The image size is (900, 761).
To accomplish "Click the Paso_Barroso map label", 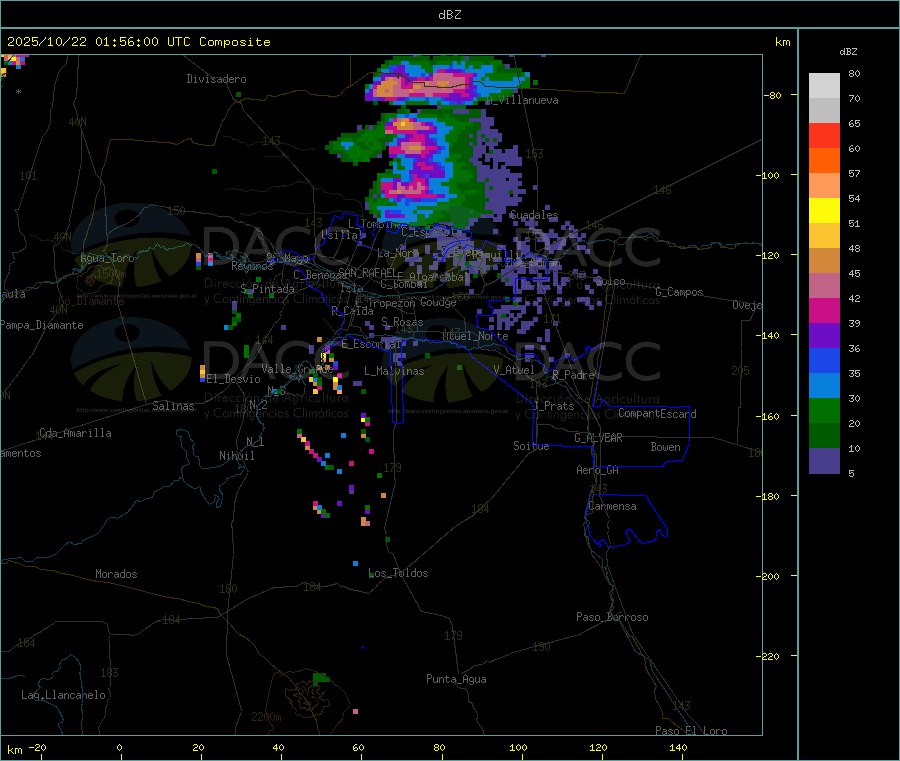I will [x=612, y=617].
